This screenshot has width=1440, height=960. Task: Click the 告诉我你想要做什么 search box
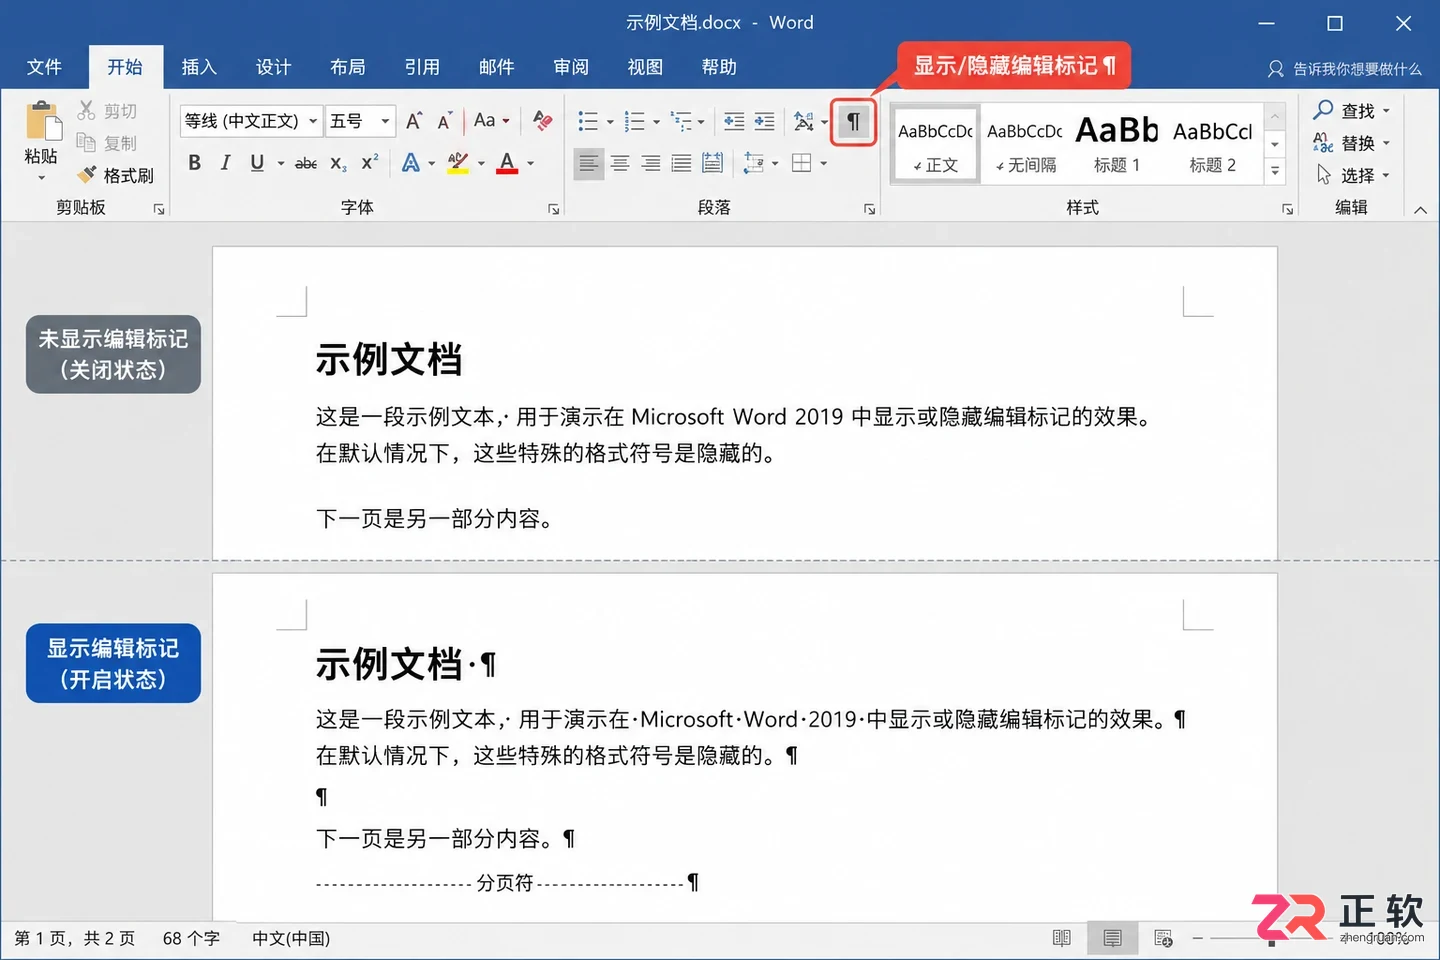coord(1345,69)
